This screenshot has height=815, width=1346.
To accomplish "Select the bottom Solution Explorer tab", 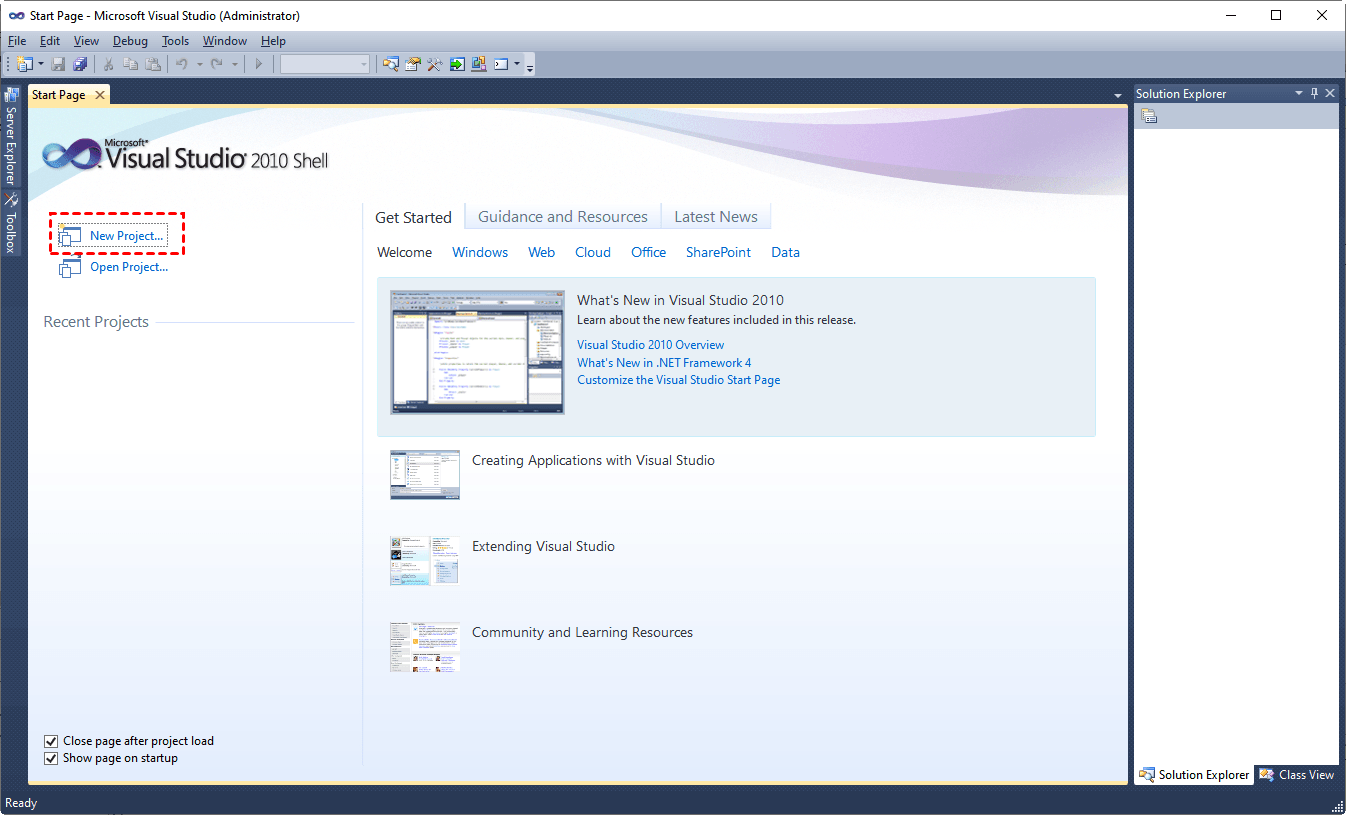I will tap(1195, 775).
